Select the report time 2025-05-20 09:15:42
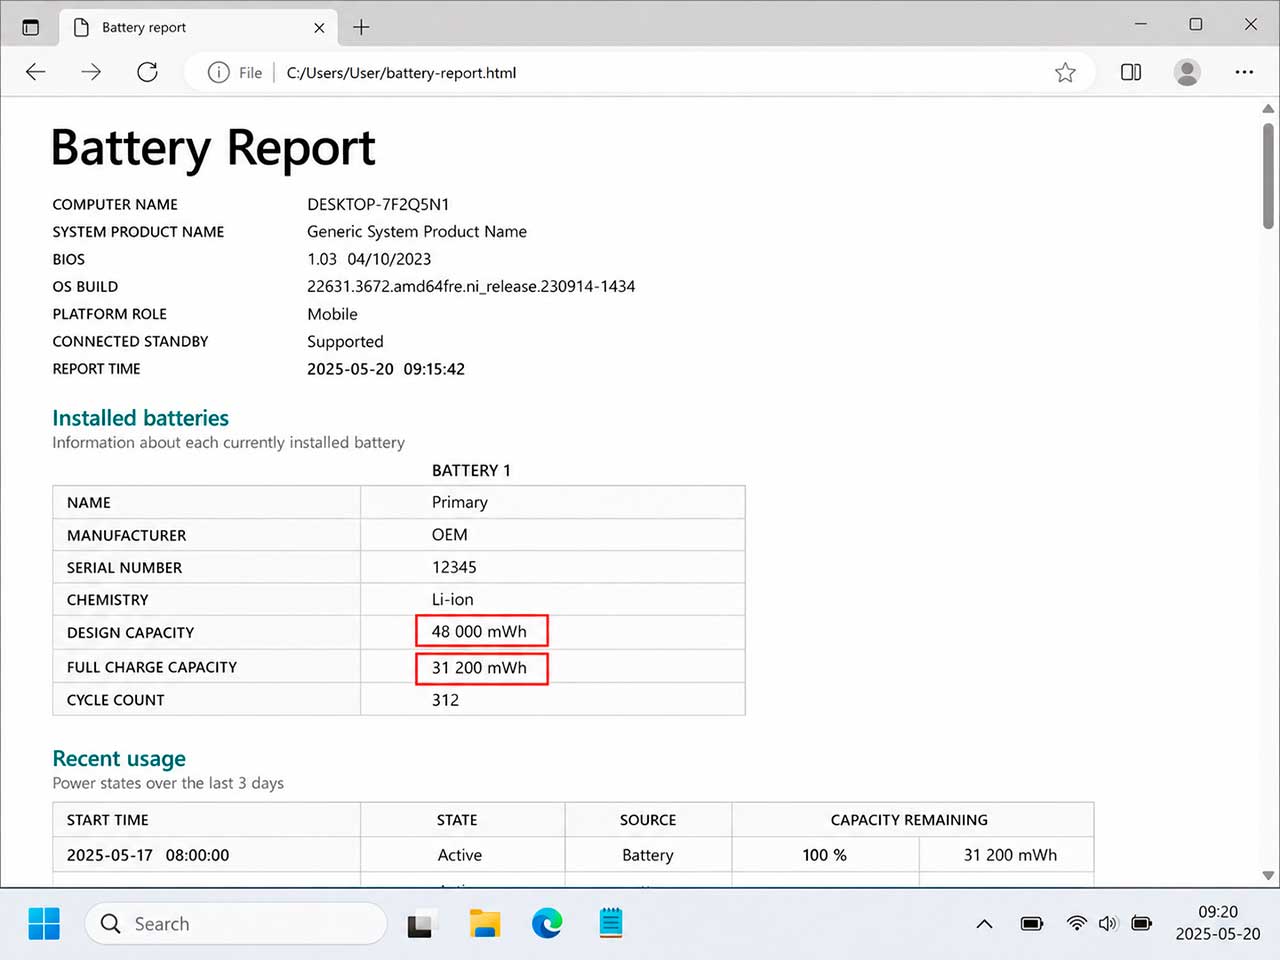1280x960 pixels. coord(386,369)
